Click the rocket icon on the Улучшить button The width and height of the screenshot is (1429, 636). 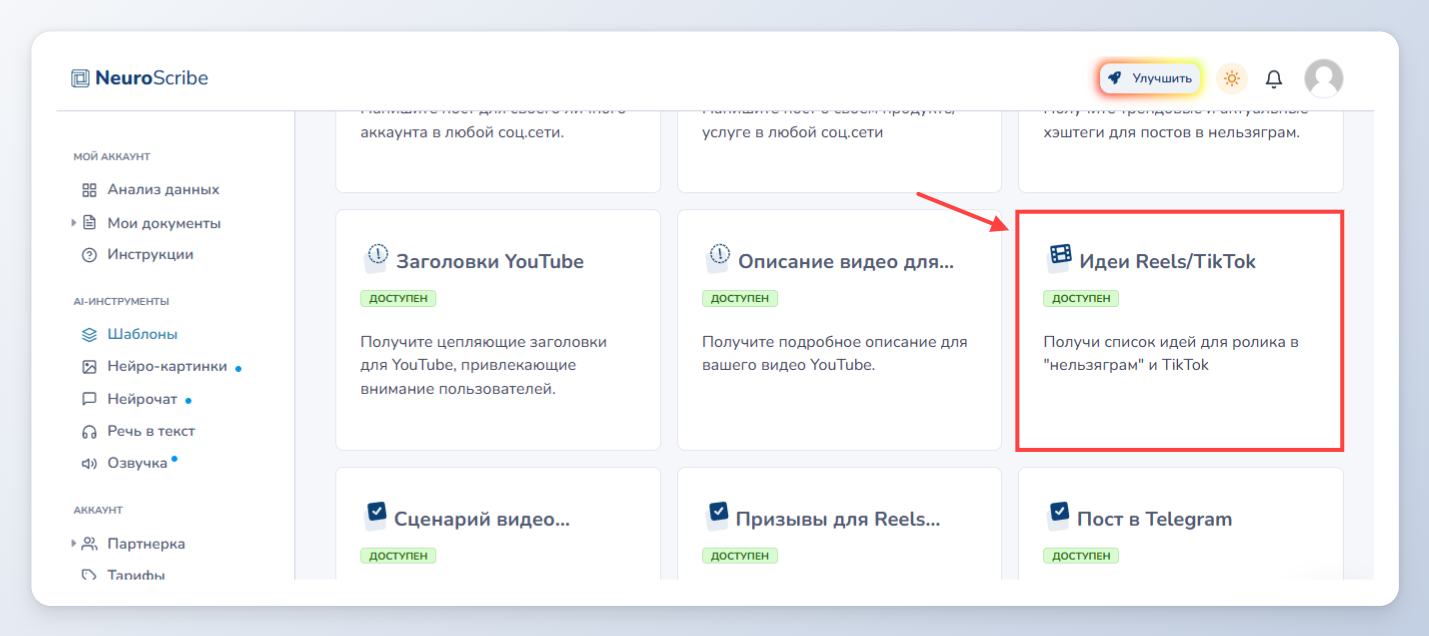coord(1115,78)
